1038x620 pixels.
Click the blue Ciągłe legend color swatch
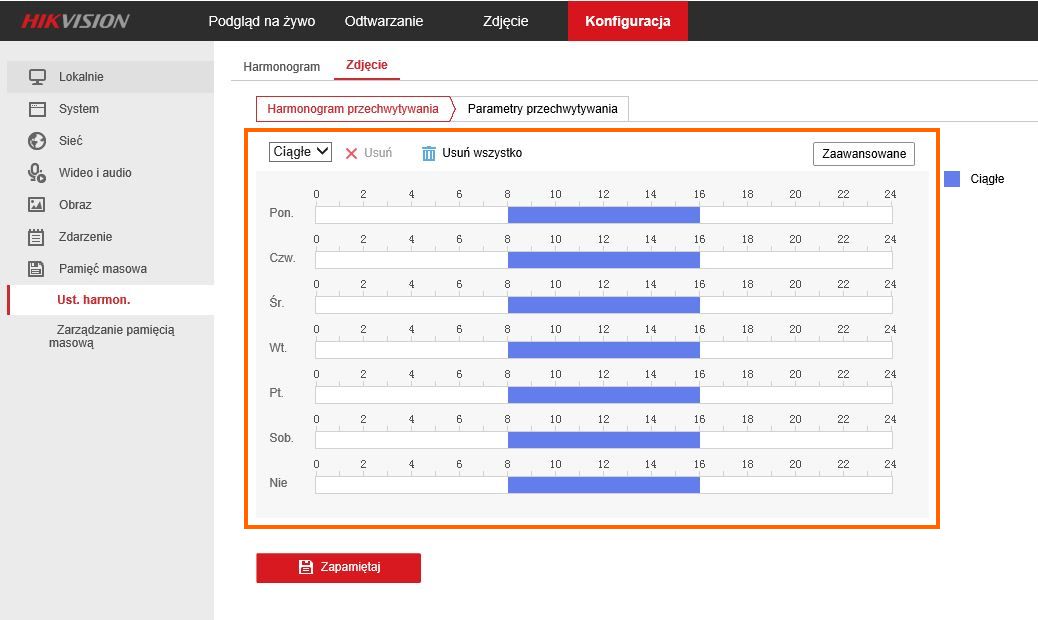tap(952, 179)
